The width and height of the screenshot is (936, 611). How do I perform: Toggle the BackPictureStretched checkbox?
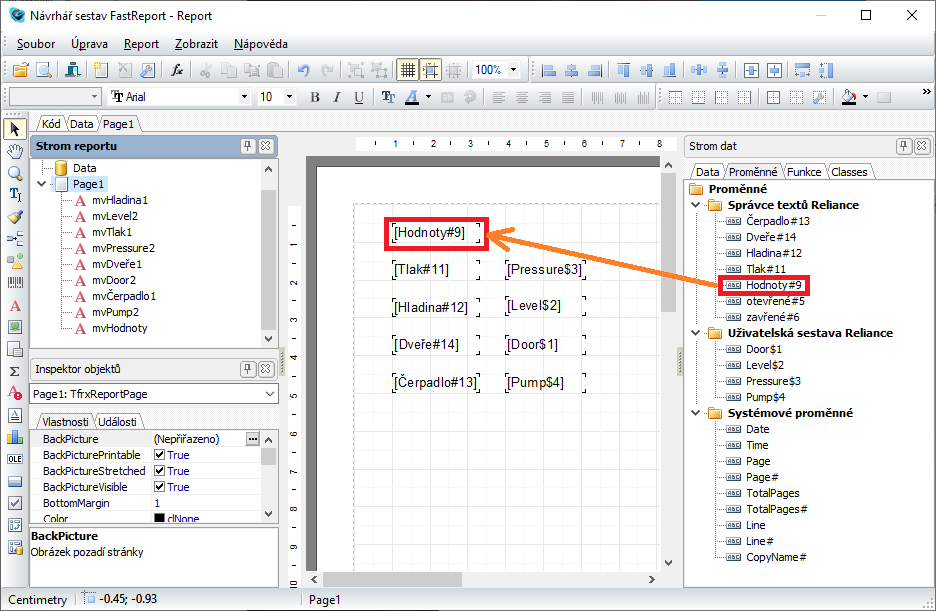[159, 471]
